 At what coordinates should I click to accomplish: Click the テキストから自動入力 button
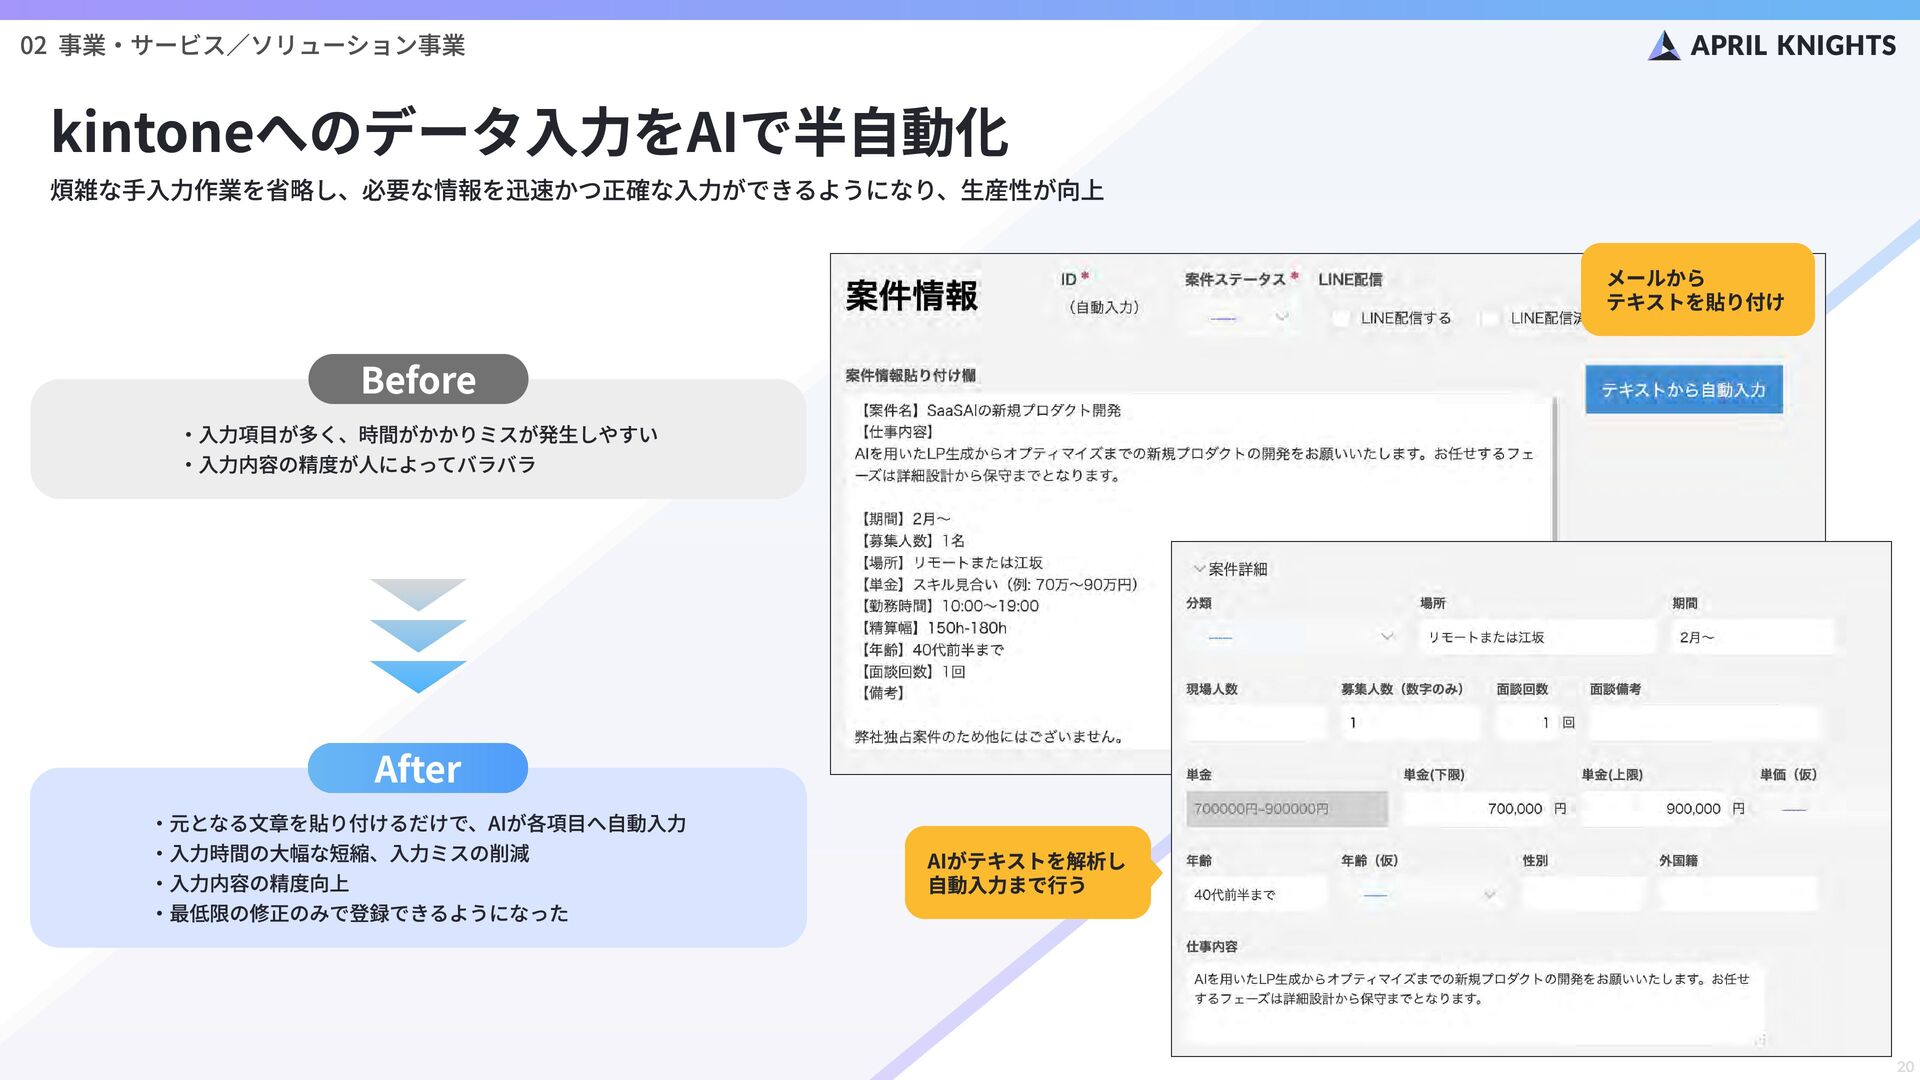(1684, 390)
